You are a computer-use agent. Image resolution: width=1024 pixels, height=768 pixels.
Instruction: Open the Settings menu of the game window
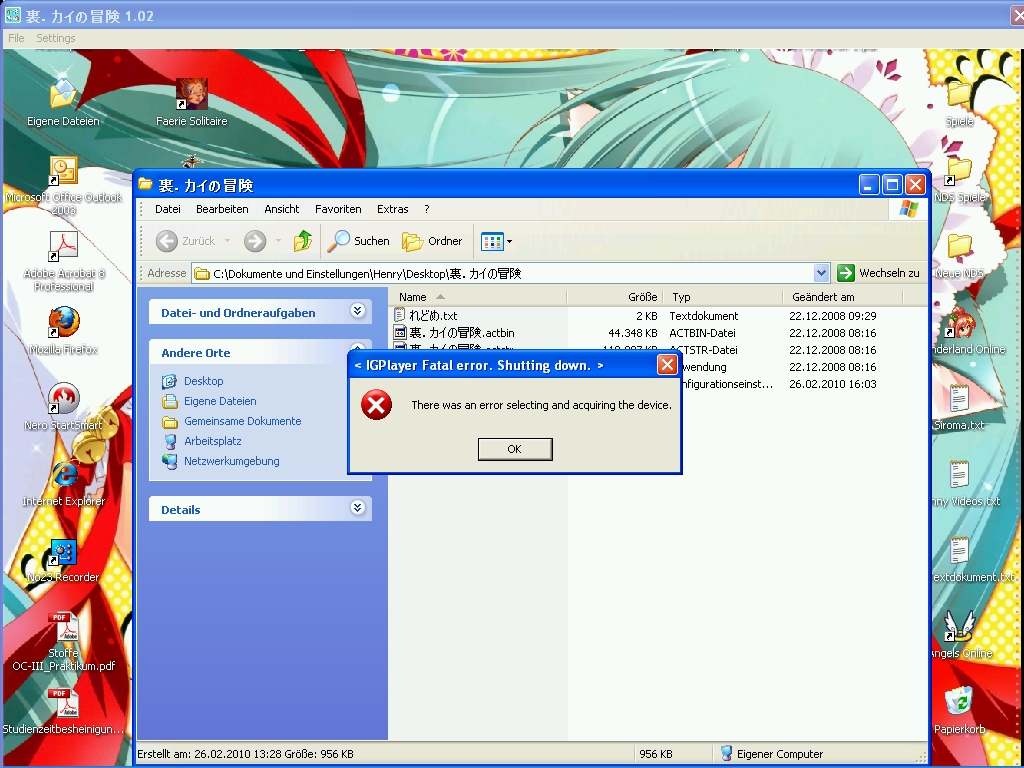click(x=56, y=38)
